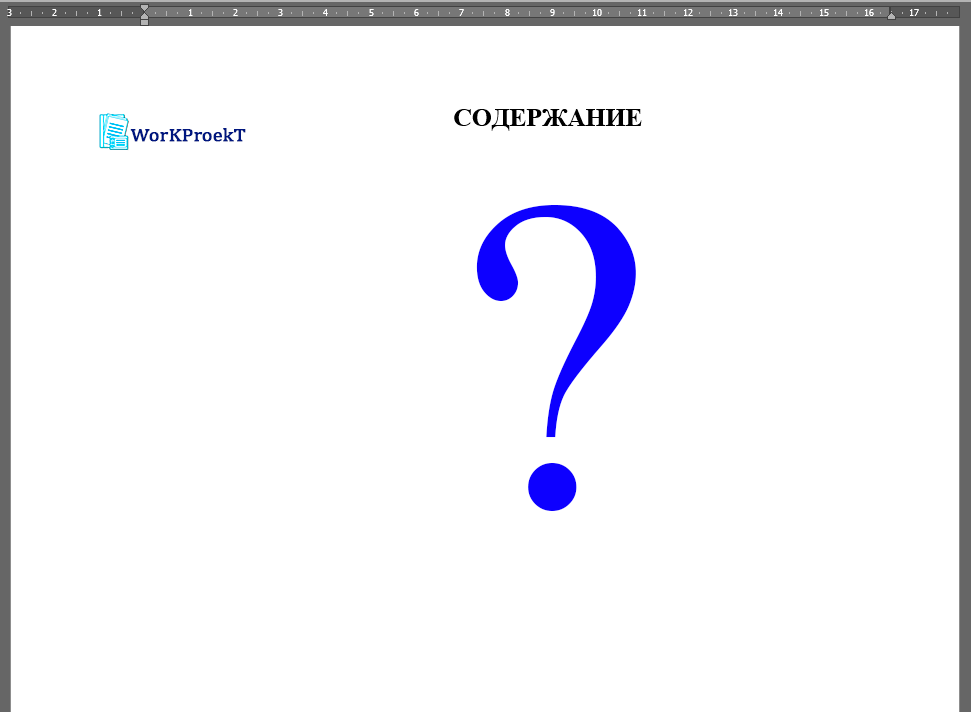Select the dot of the blue question mark
Image resolution: width=971 pixels, height=712 pixels.
(x=552, y=487)
